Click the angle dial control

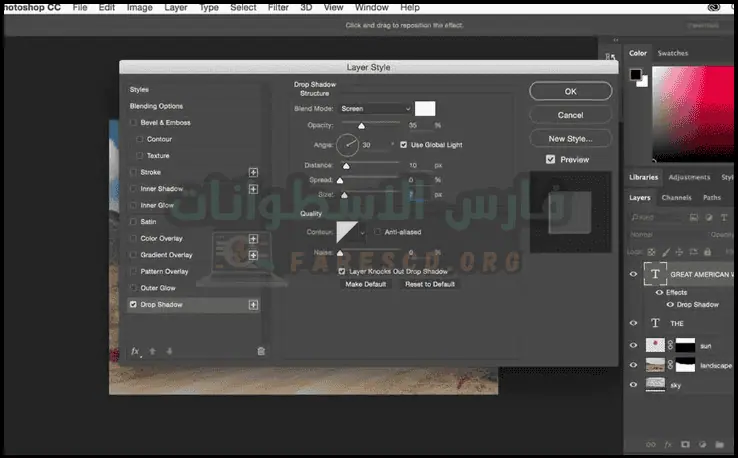pyautogui.click(x=347, y=145)
